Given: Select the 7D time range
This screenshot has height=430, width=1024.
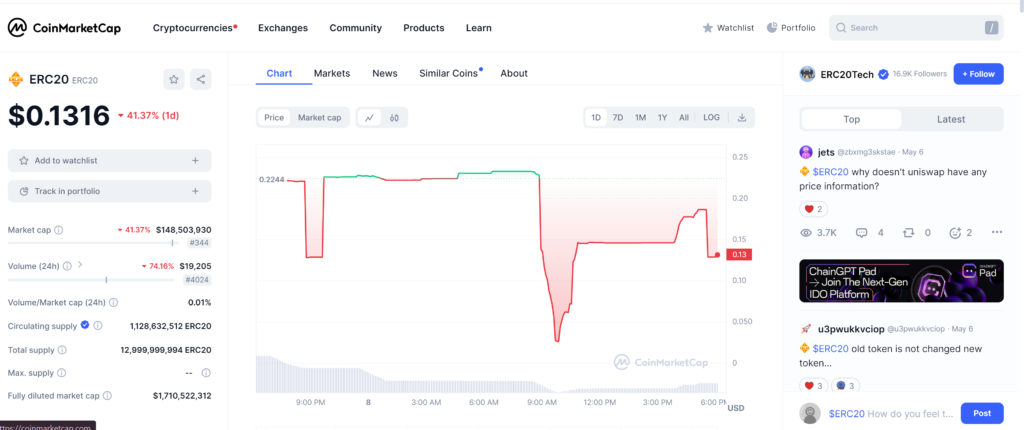Looking at the screenshot, I should click(618, 118).
